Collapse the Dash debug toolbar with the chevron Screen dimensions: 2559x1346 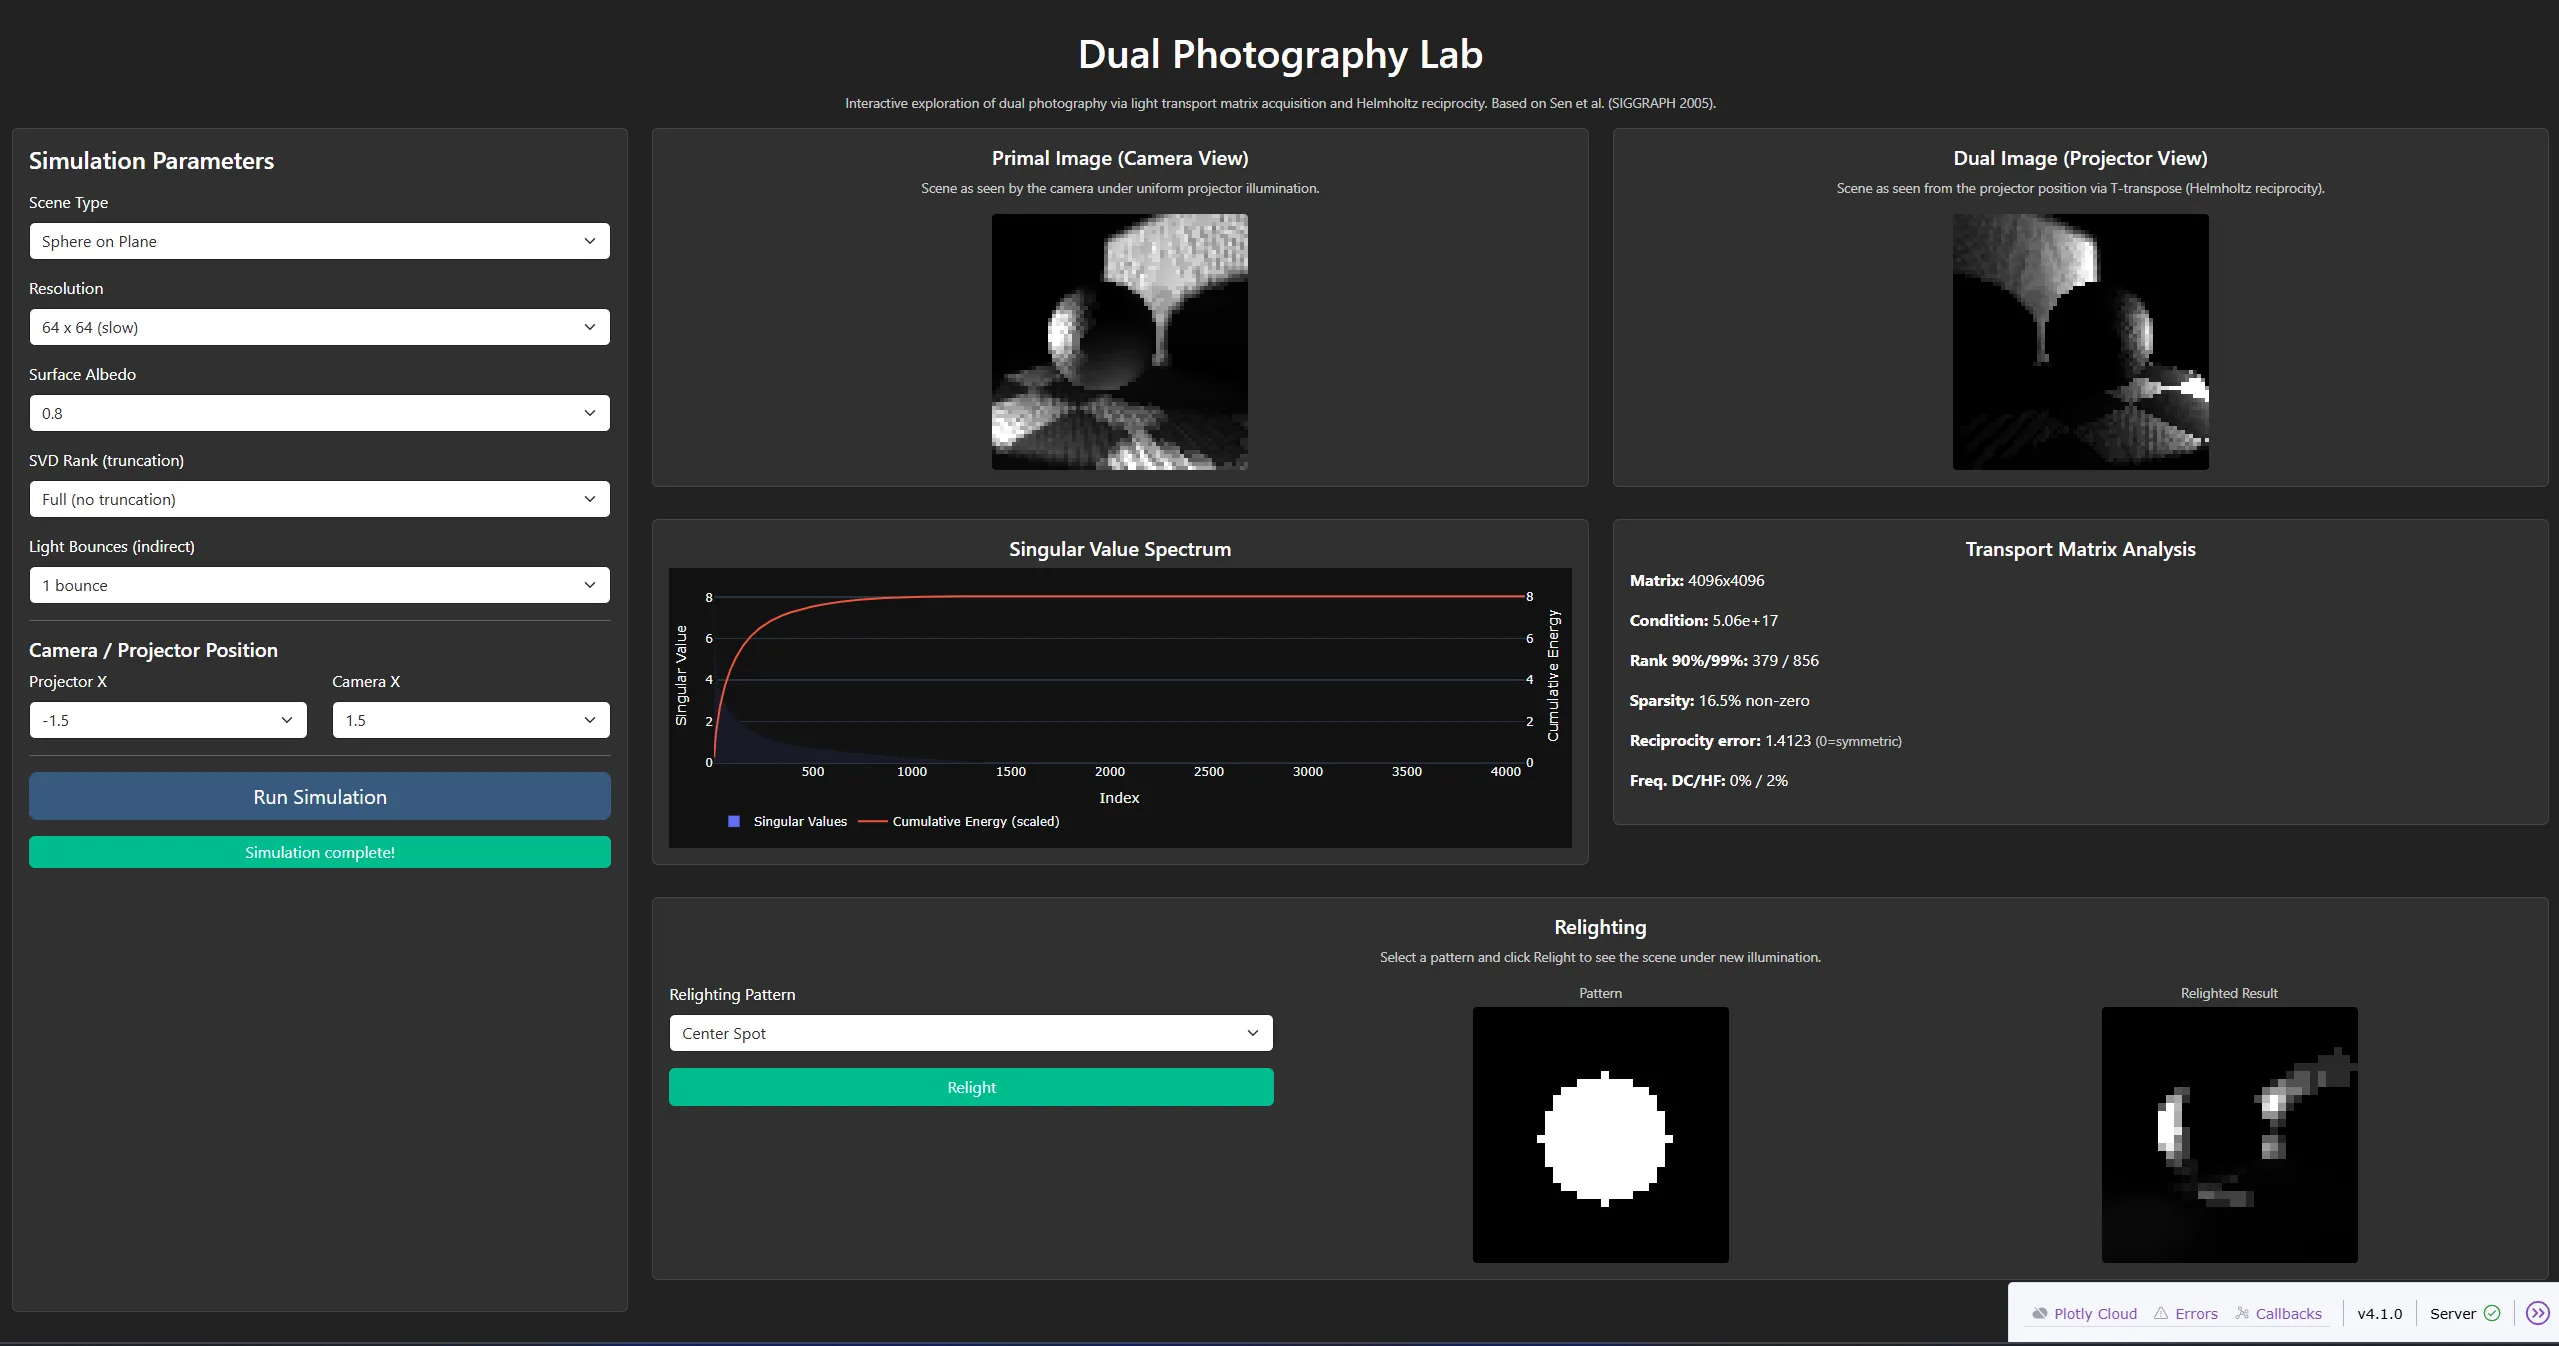tap(2539, 1313)
